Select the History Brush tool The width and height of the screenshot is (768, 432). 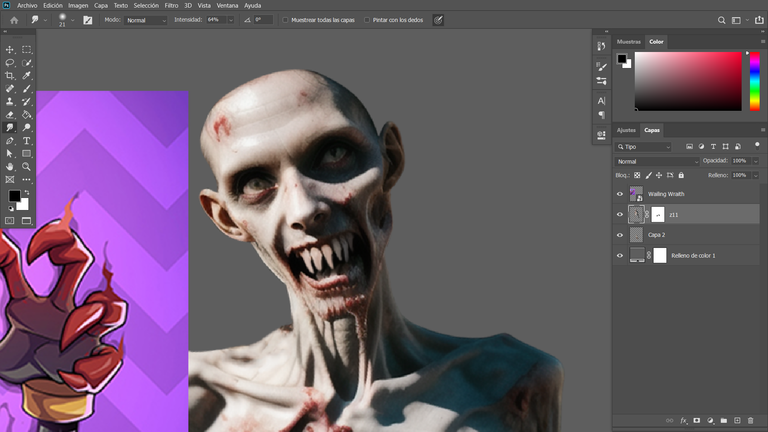point(26,101)
